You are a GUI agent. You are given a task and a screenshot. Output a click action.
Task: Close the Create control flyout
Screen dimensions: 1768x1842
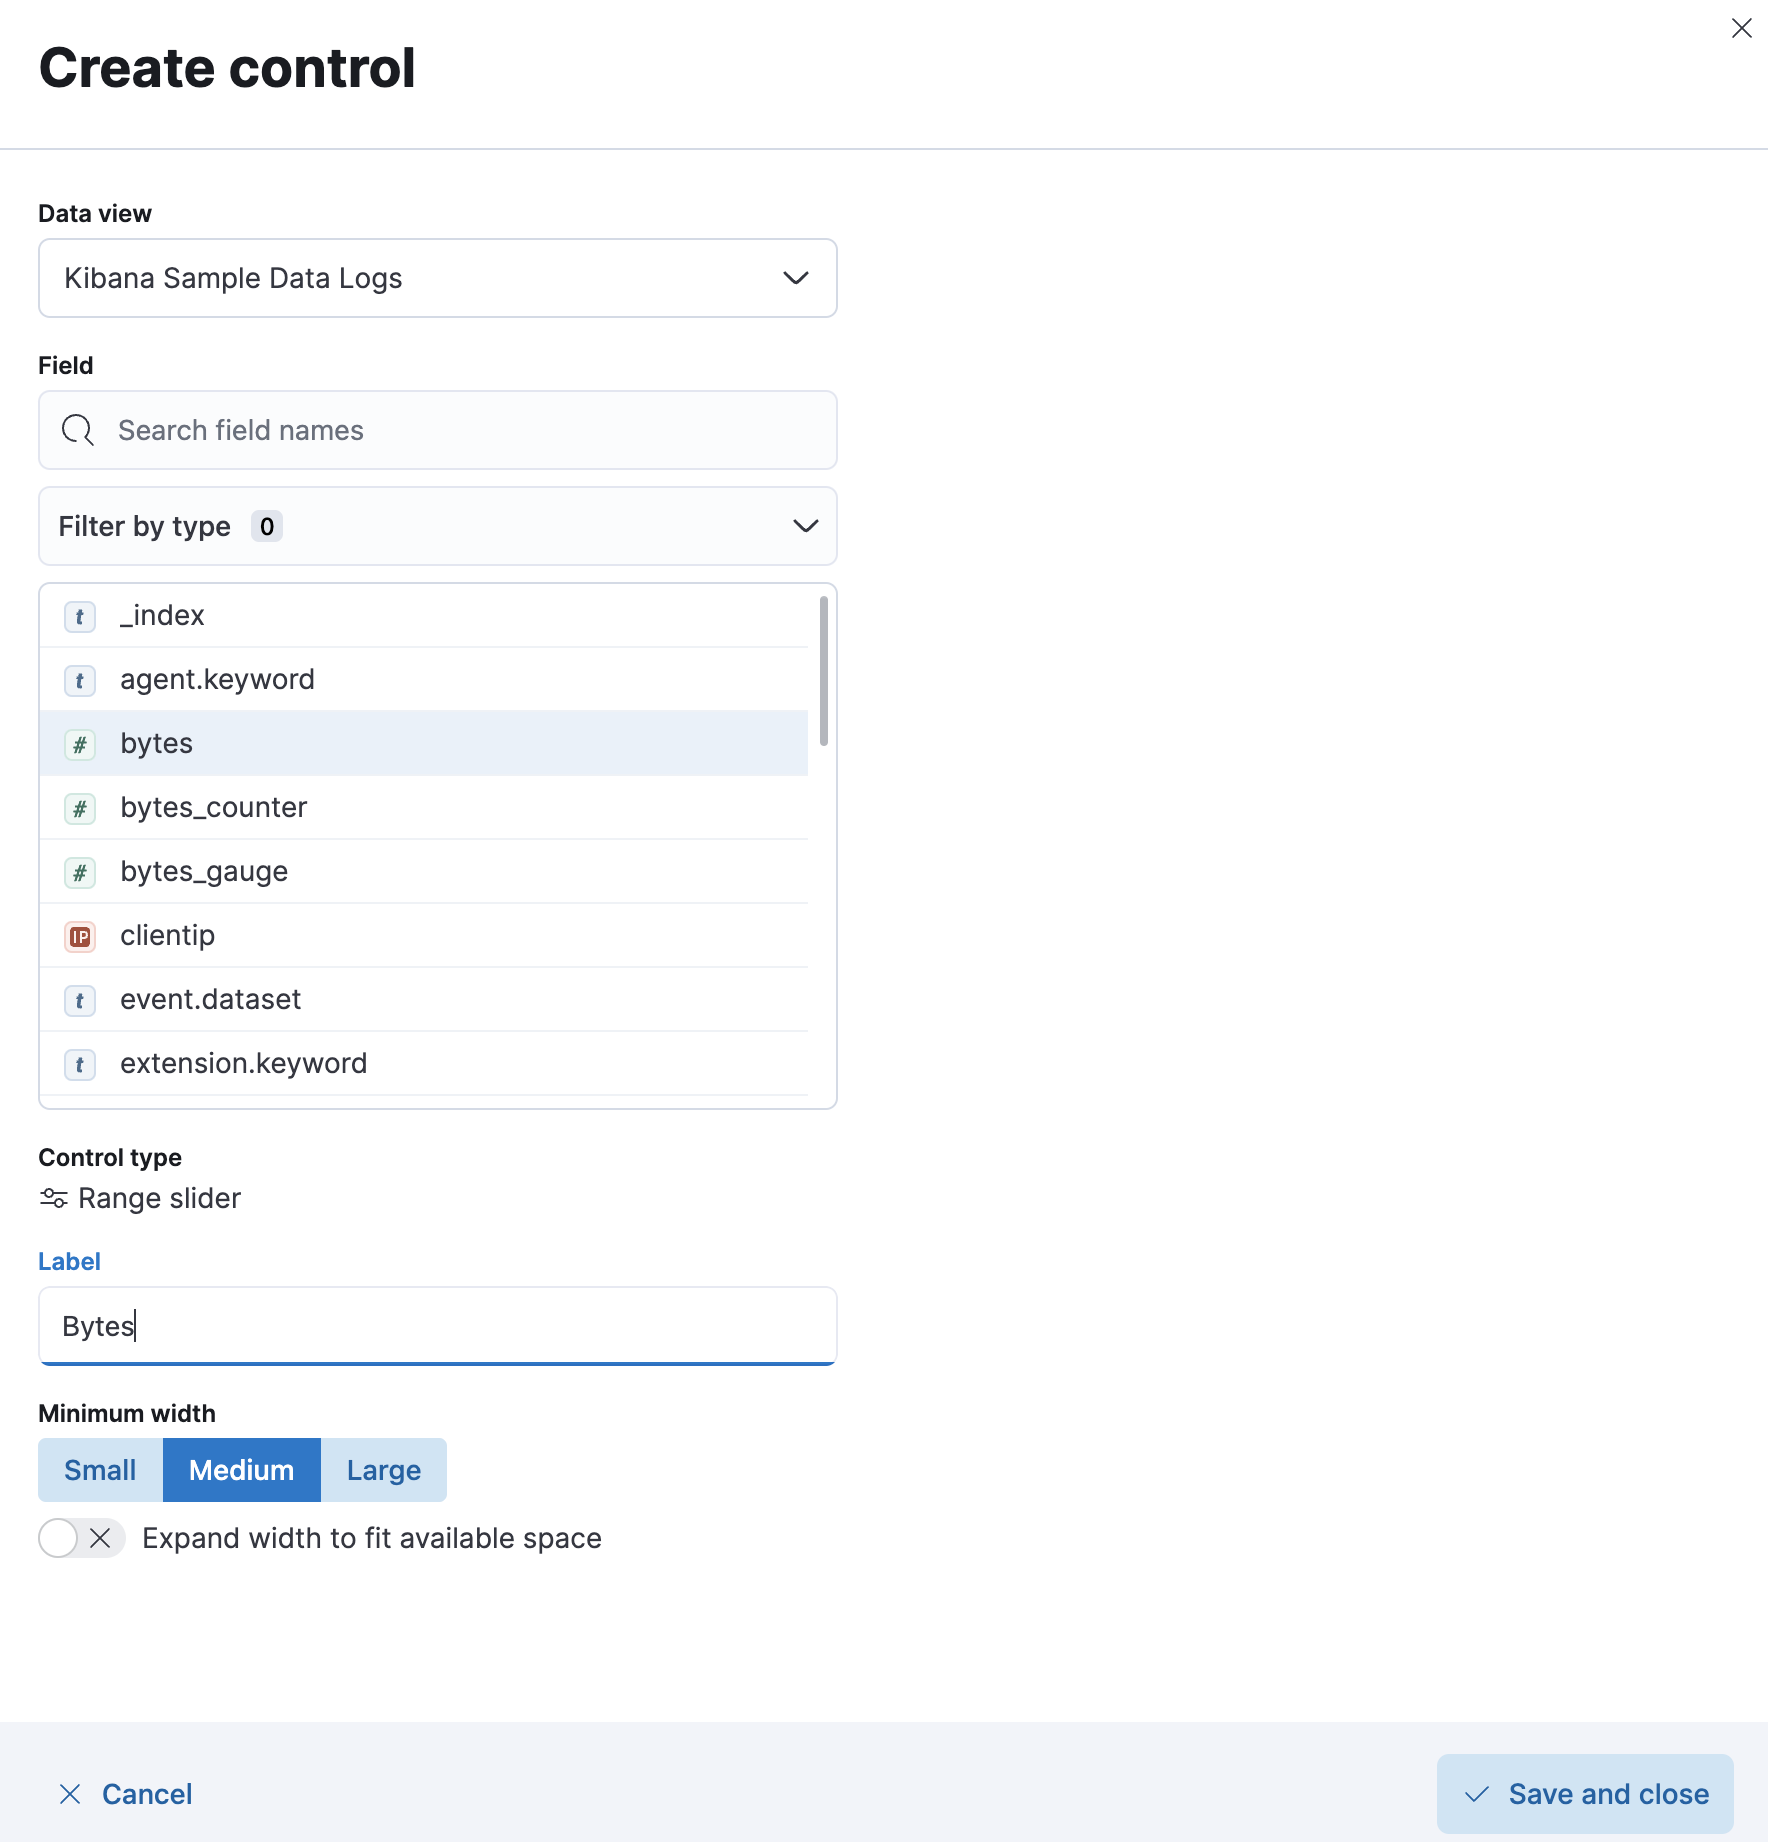1741,28
